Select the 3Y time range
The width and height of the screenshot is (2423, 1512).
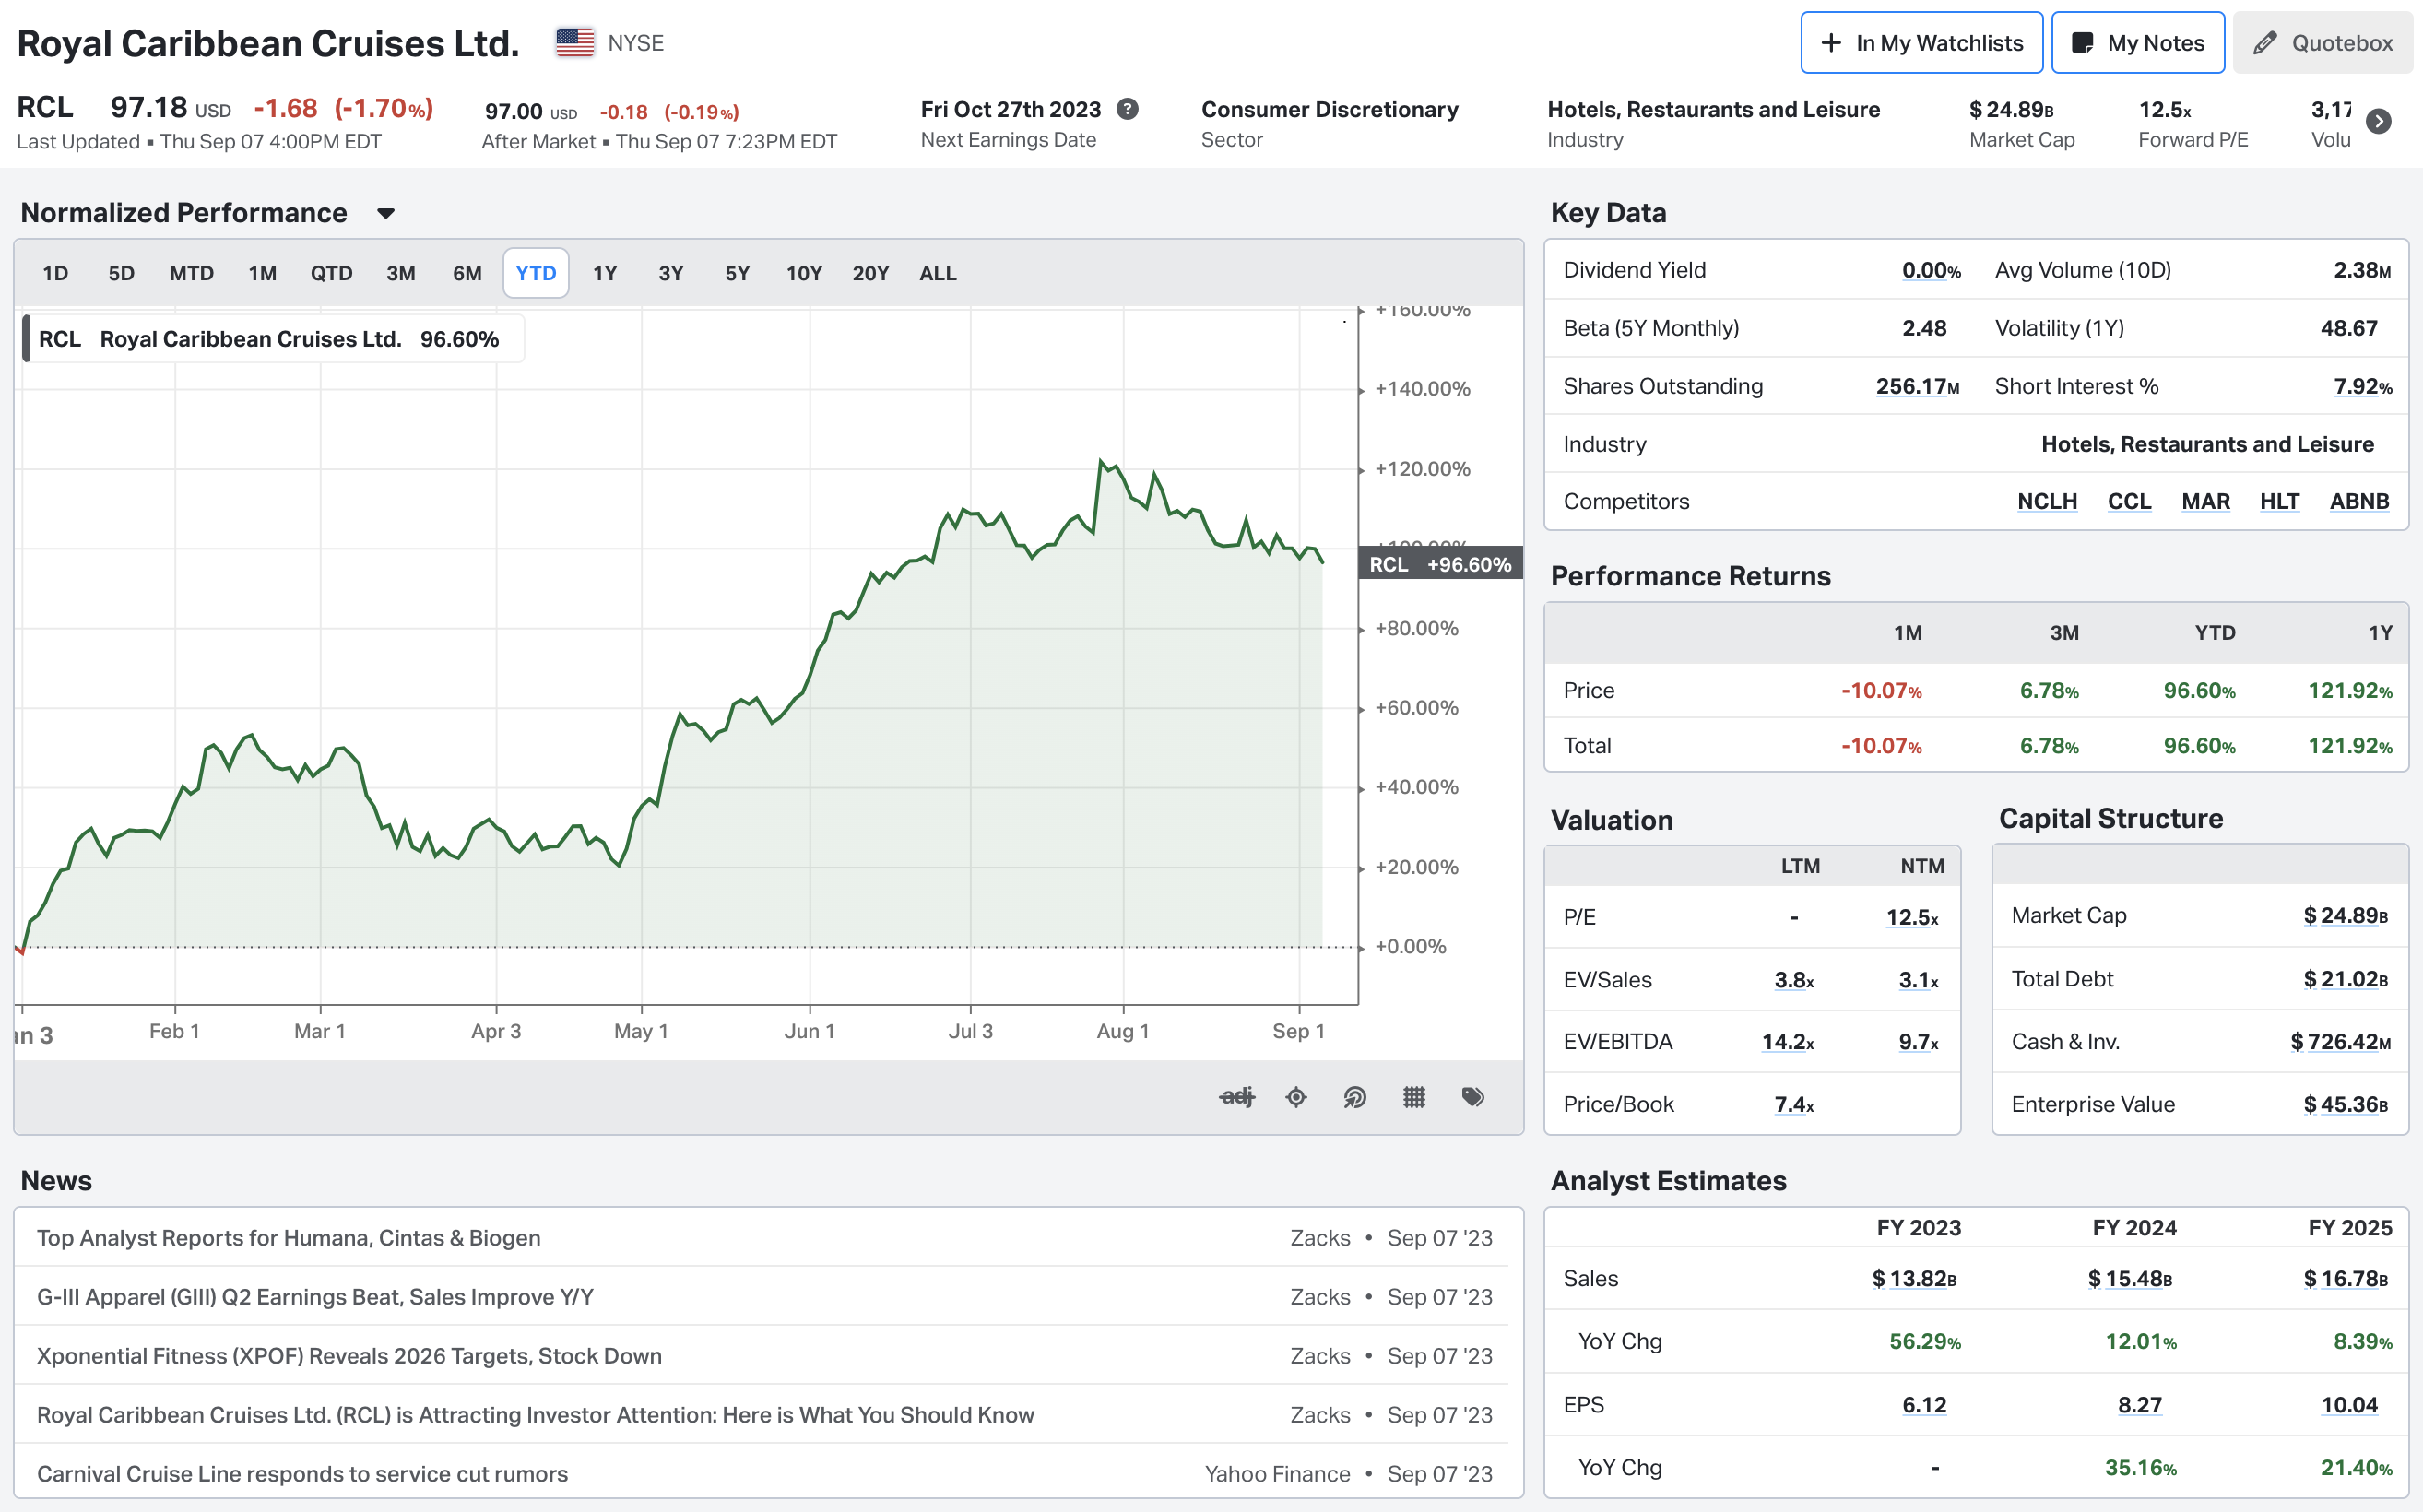pyautogui.click(x=671, y=273)
